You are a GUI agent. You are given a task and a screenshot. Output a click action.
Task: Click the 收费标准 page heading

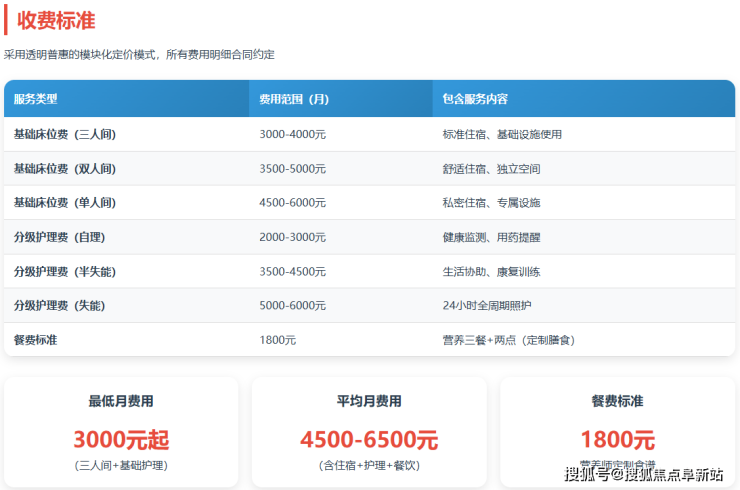click(x=56, y=20)
